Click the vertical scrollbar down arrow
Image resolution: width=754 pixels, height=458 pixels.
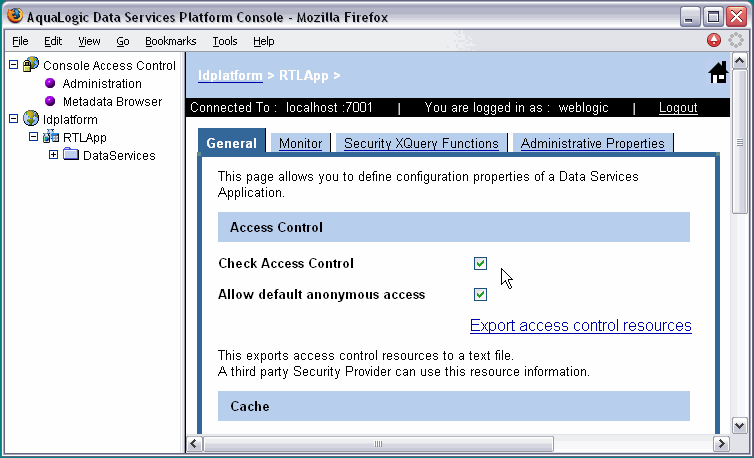739,425
